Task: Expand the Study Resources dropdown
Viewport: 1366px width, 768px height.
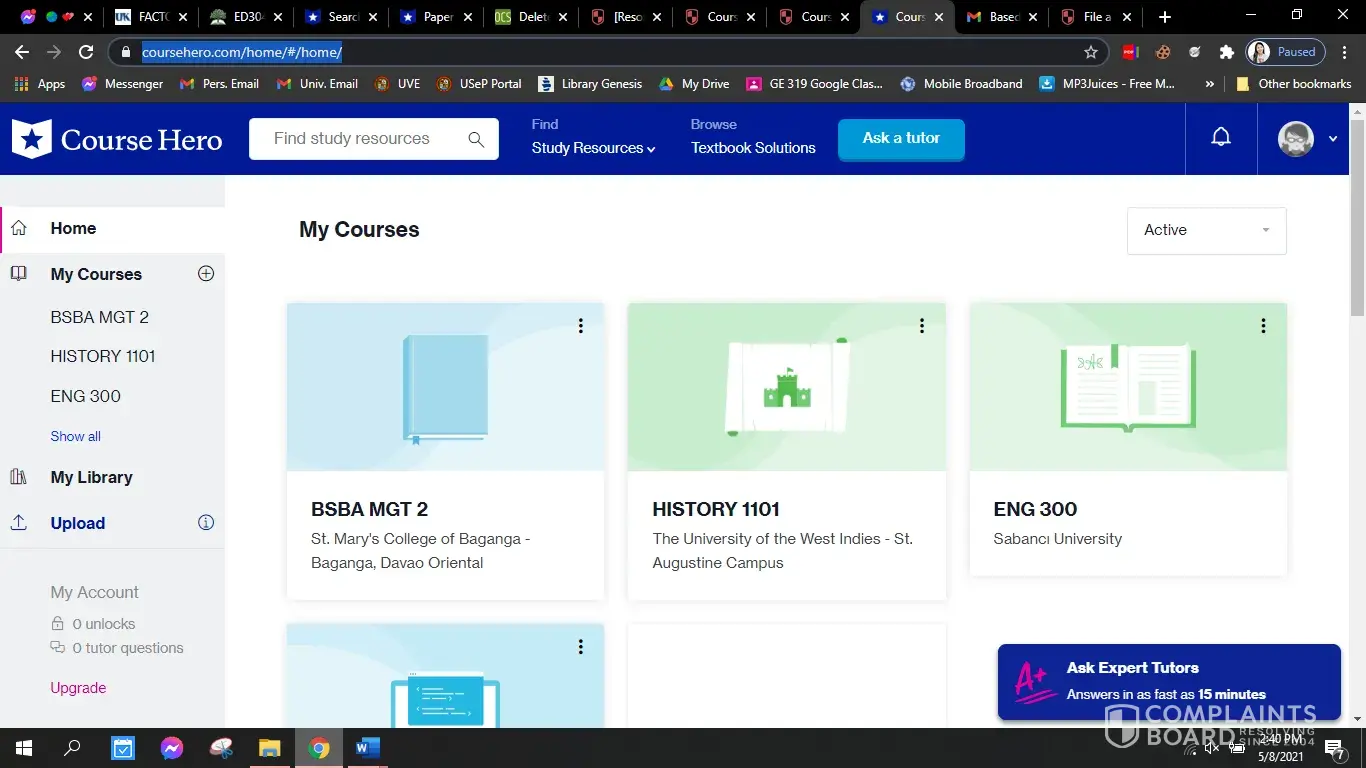Action: (x=593, y=148)
